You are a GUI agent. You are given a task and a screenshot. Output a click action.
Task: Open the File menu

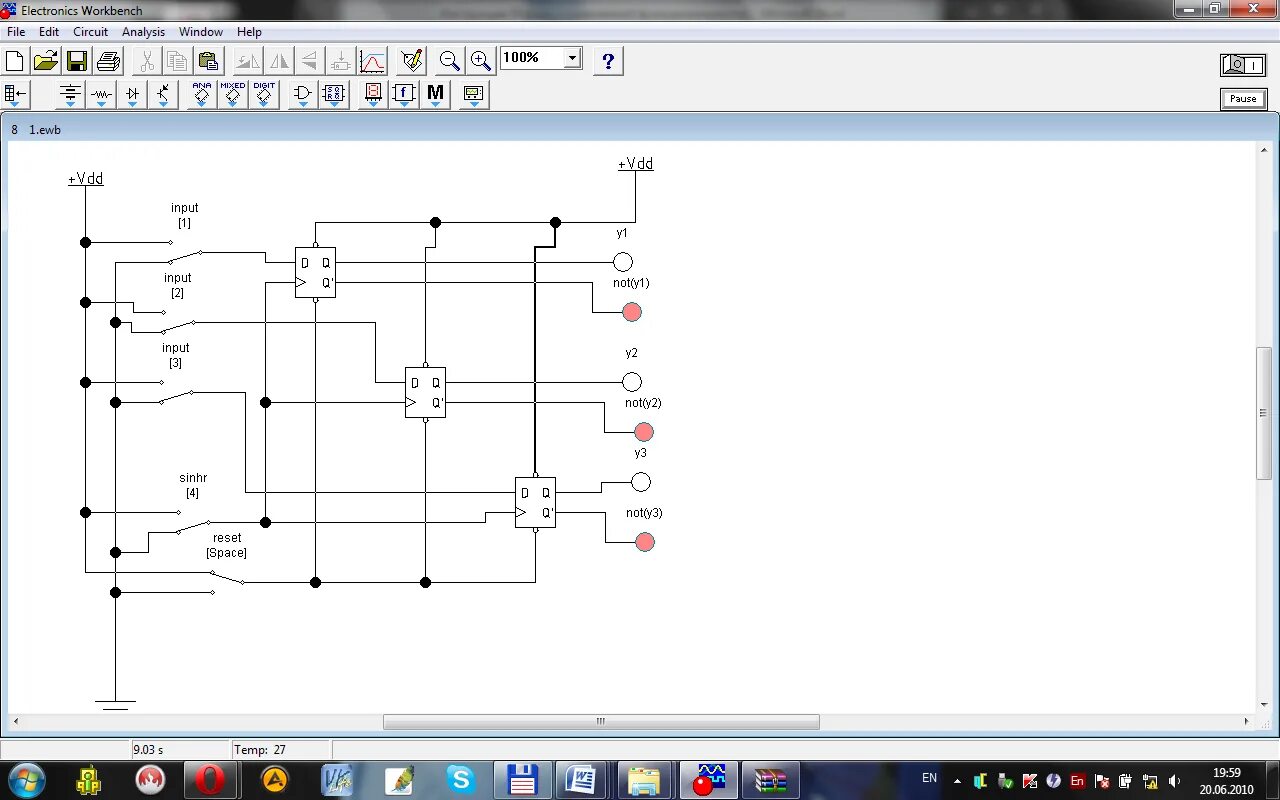16,32
